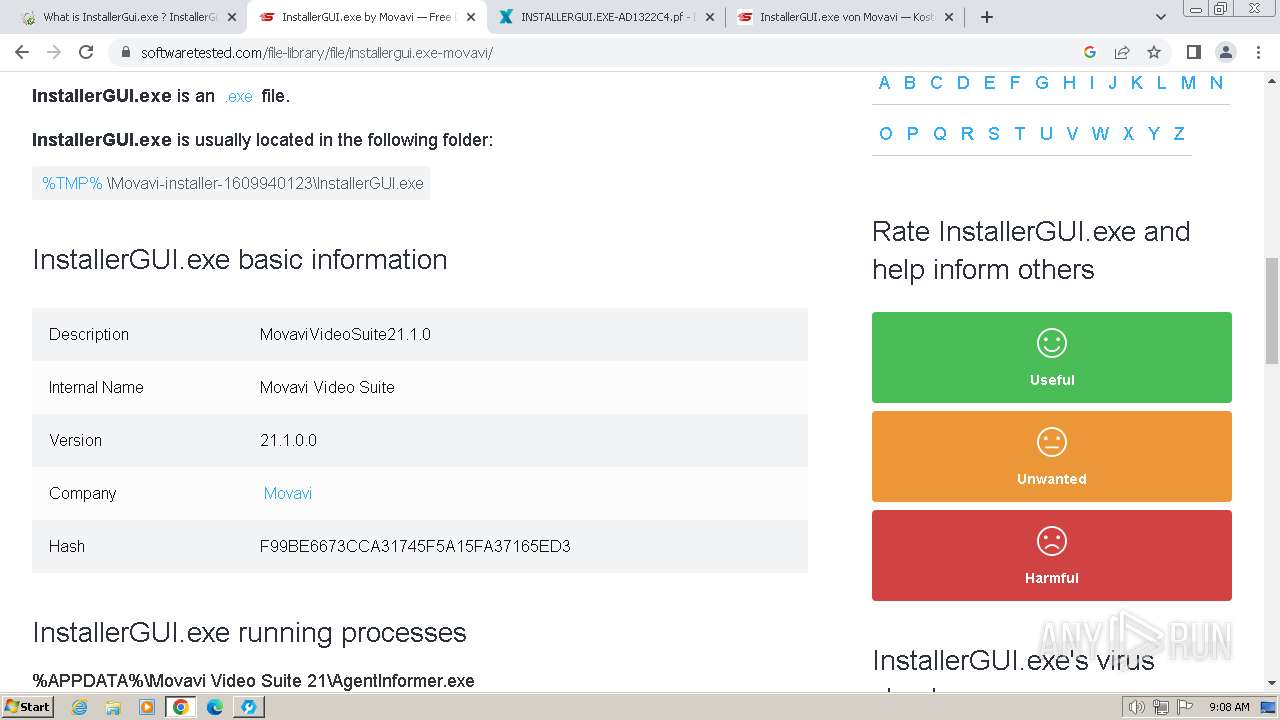This screenshot has height=720, width=1280.
Task: Open Chrome profile avatar
Action: click(x=1225, y=52)
